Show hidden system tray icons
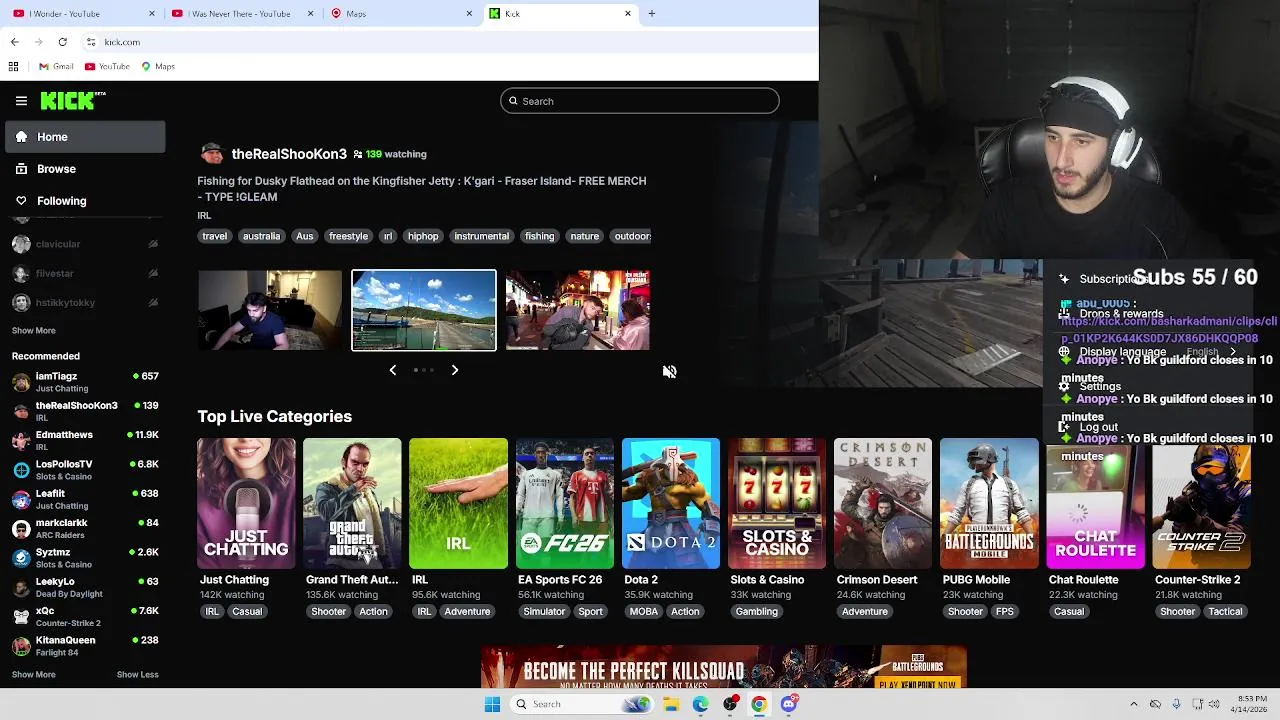Image resolution: width=1280 pixels, height=720 pixels. [x=1133, y=704]
